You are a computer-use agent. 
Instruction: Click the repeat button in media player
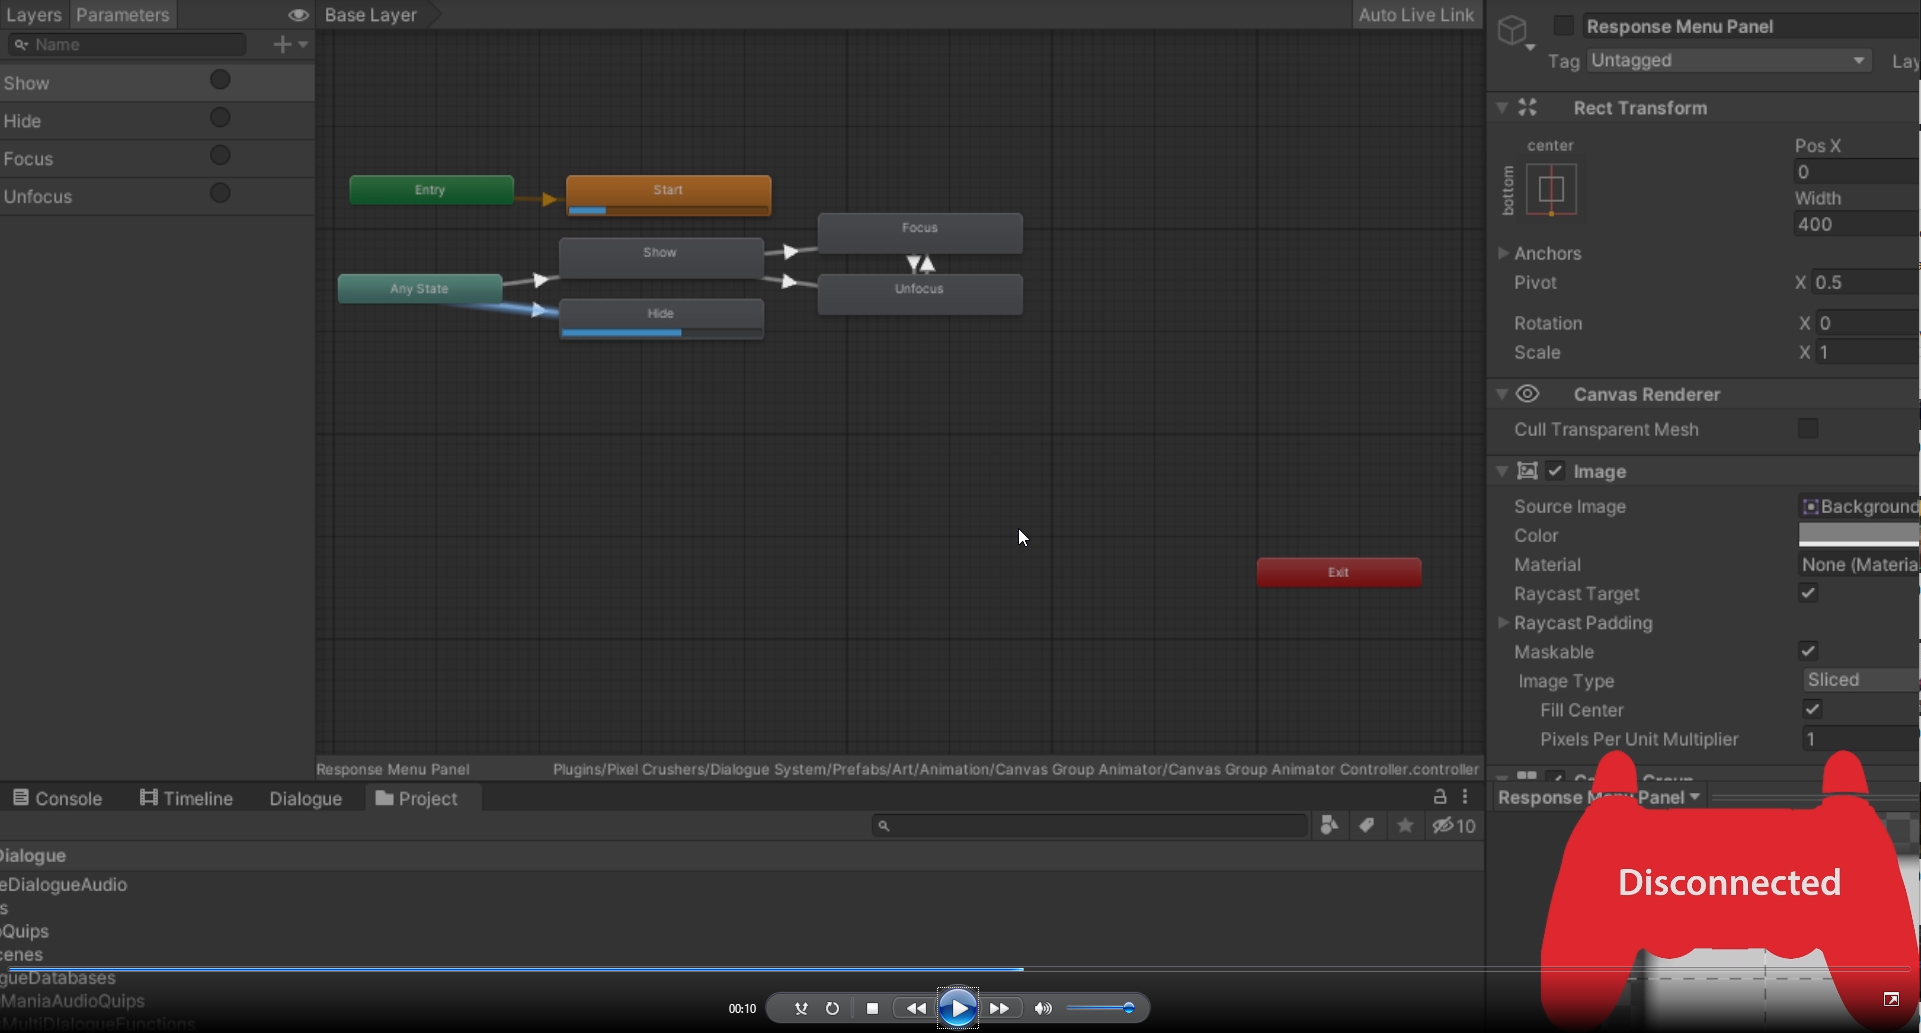832,1008
